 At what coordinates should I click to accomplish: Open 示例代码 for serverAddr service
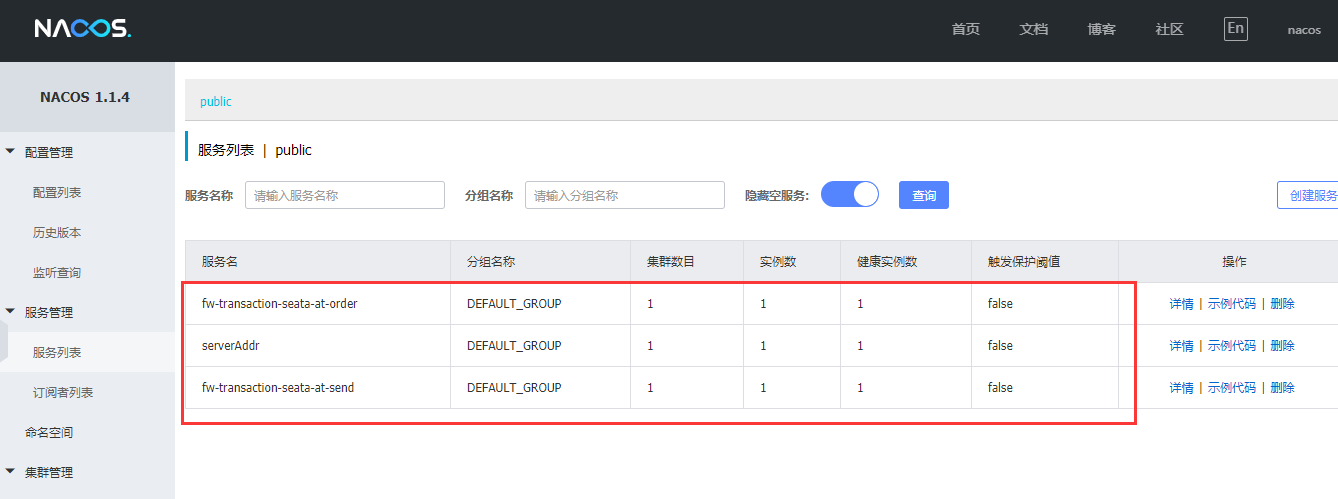pos(1231,346)
